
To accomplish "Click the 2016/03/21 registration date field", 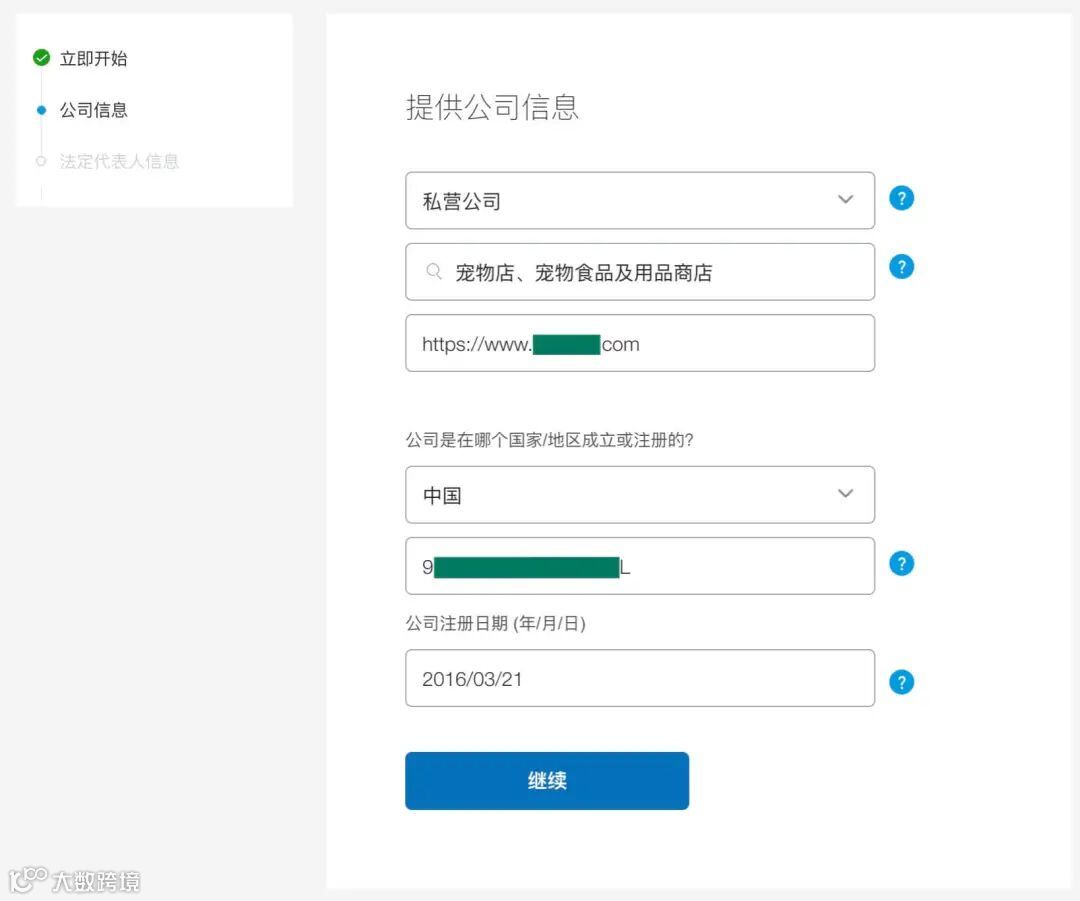I will (x=639, y=679).
